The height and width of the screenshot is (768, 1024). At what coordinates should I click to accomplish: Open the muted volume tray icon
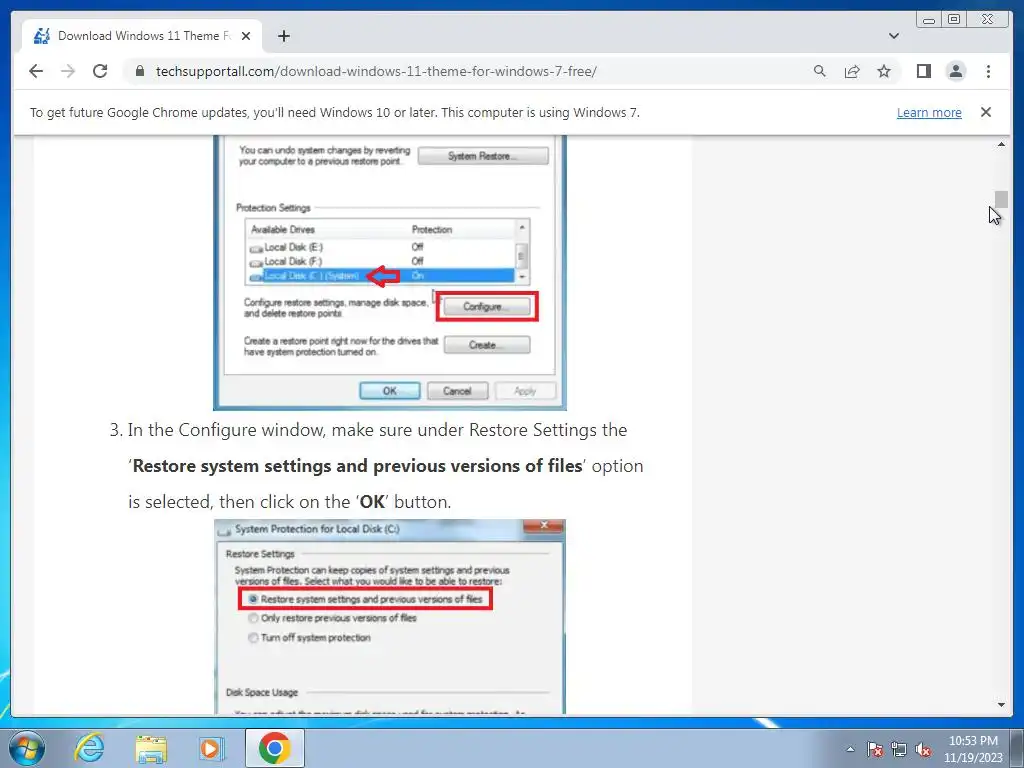(923, 749)
